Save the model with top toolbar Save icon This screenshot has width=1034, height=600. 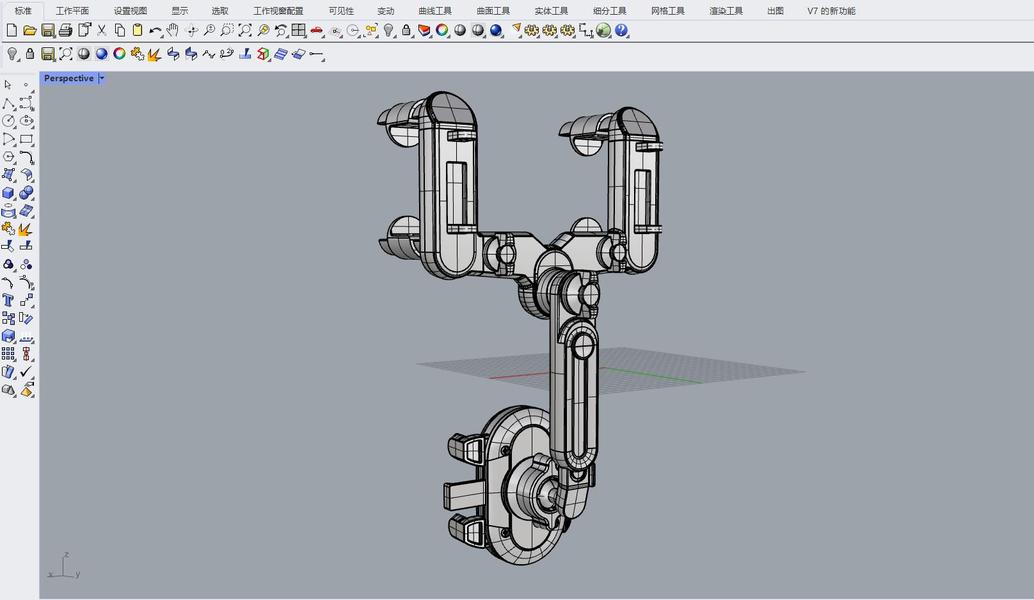click(x=47, y=30)
